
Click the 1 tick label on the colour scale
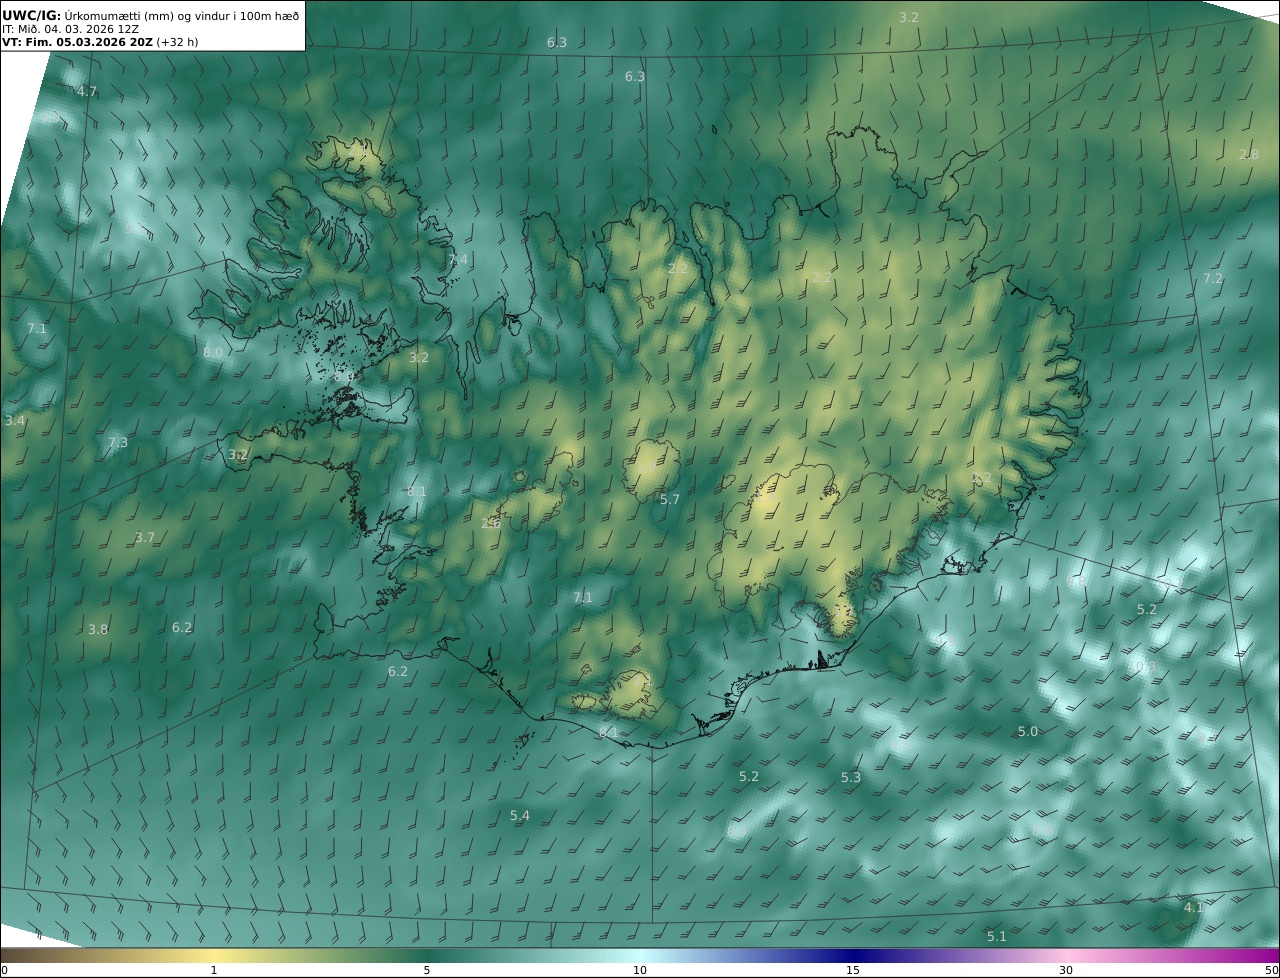pos(213,971)
